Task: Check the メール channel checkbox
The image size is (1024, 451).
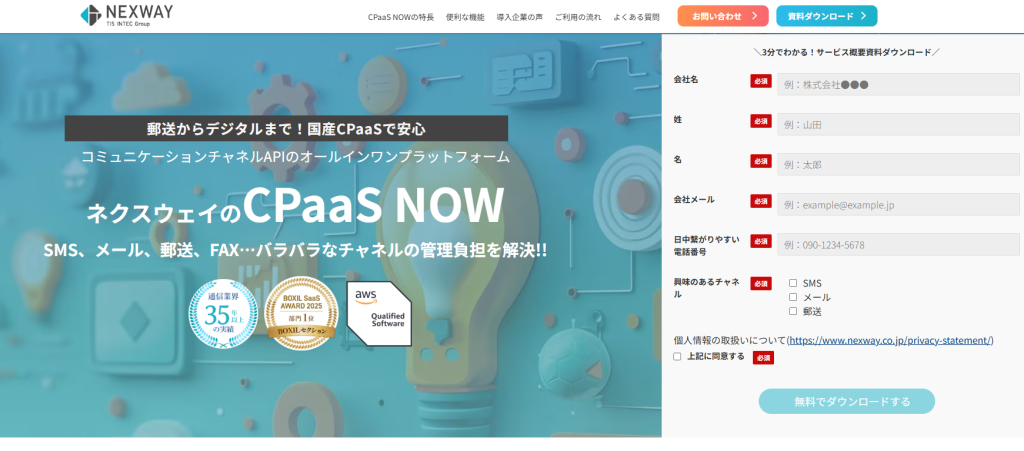Action: [x=793, y=297]
